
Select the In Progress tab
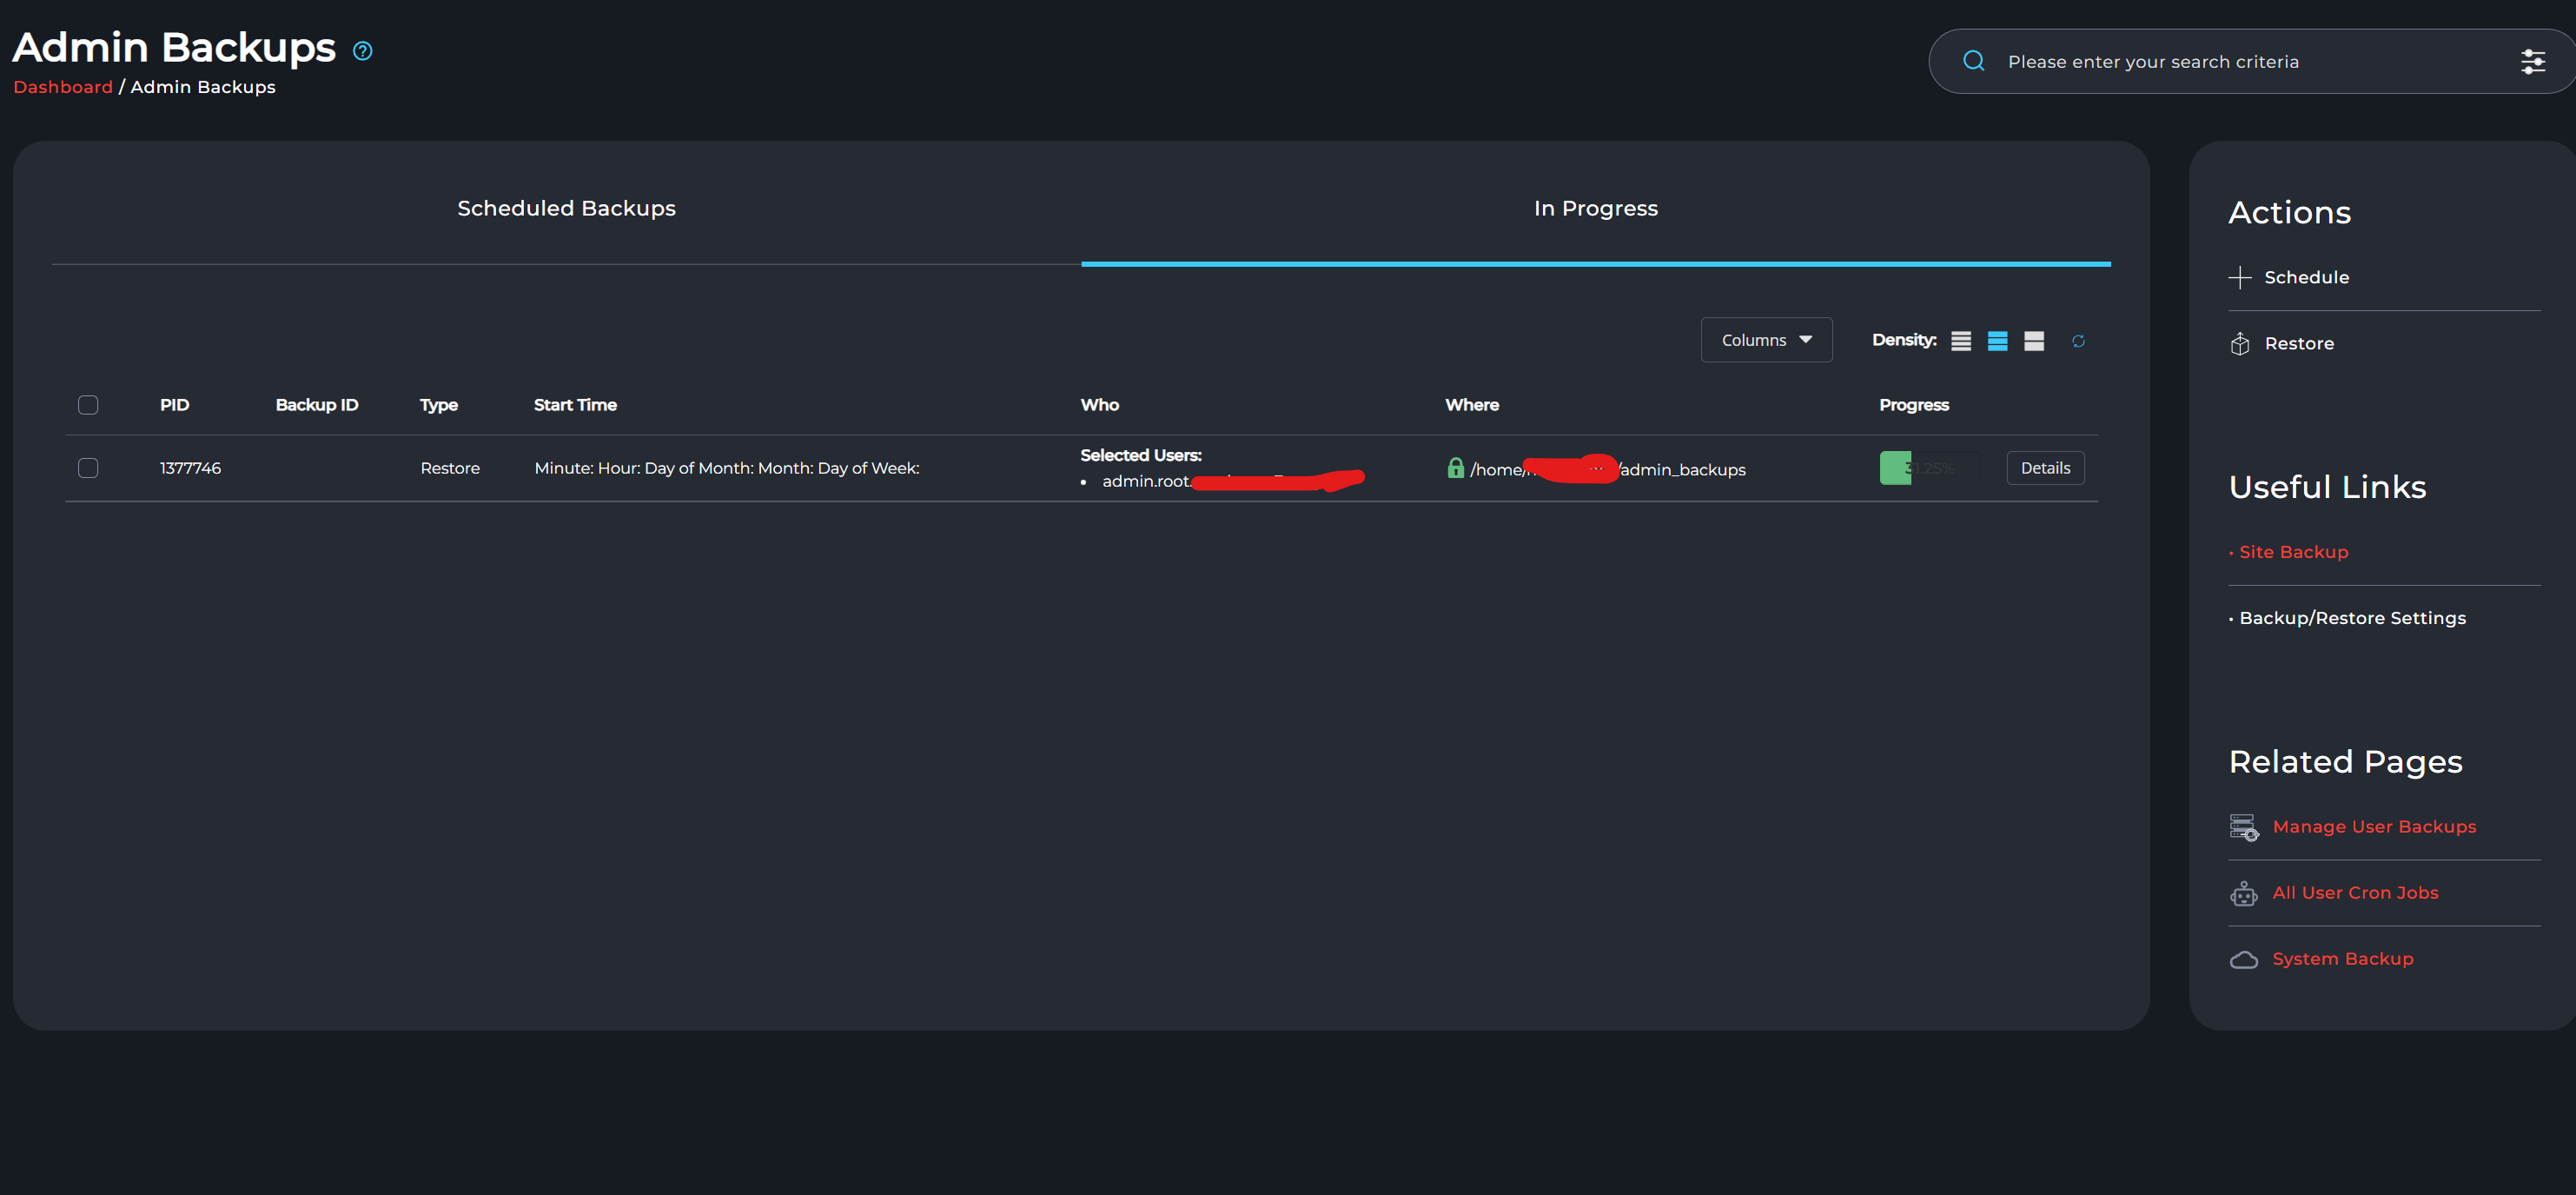1595,208
